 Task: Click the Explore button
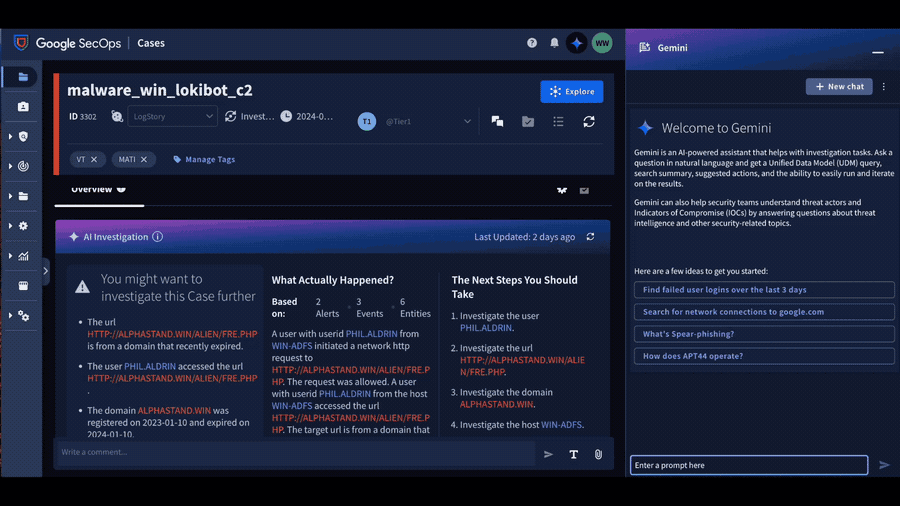tap(572, 91)
